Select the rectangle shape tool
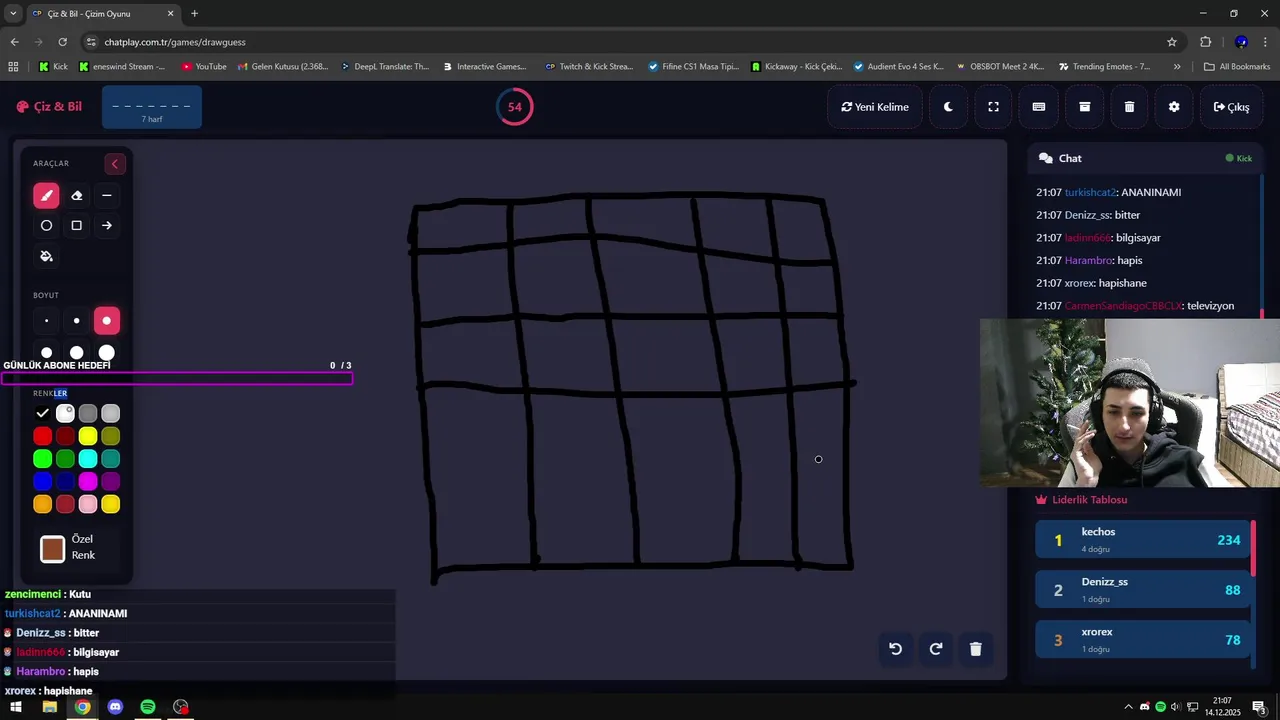This screenshot has height=720, width=1280. (x=76, y=226)
